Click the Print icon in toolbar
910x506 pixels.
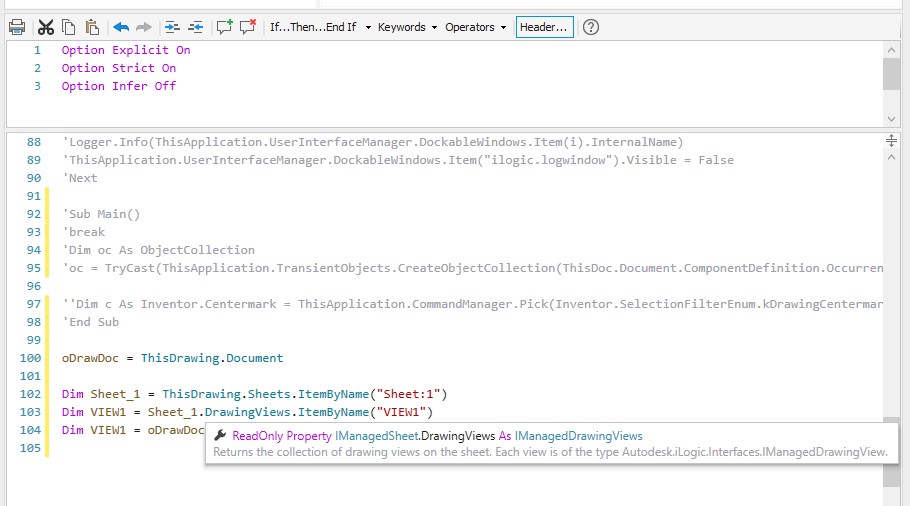(17, 27)
